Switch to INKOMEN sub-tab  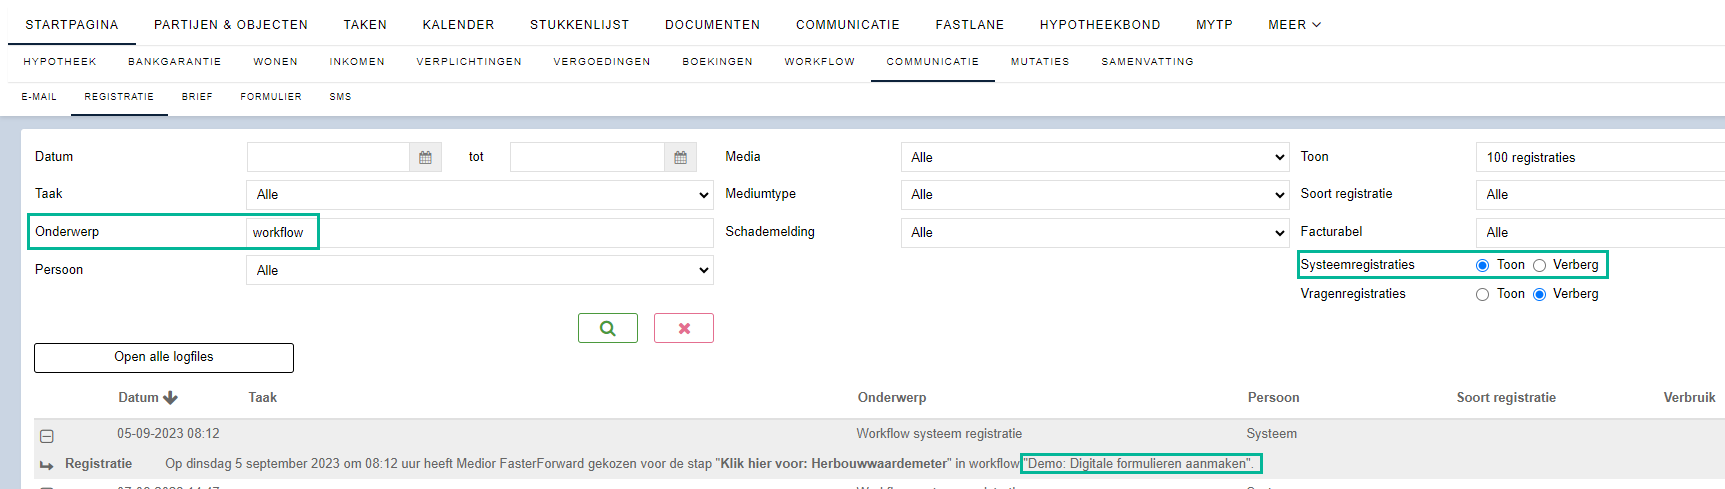coord(357,62)
